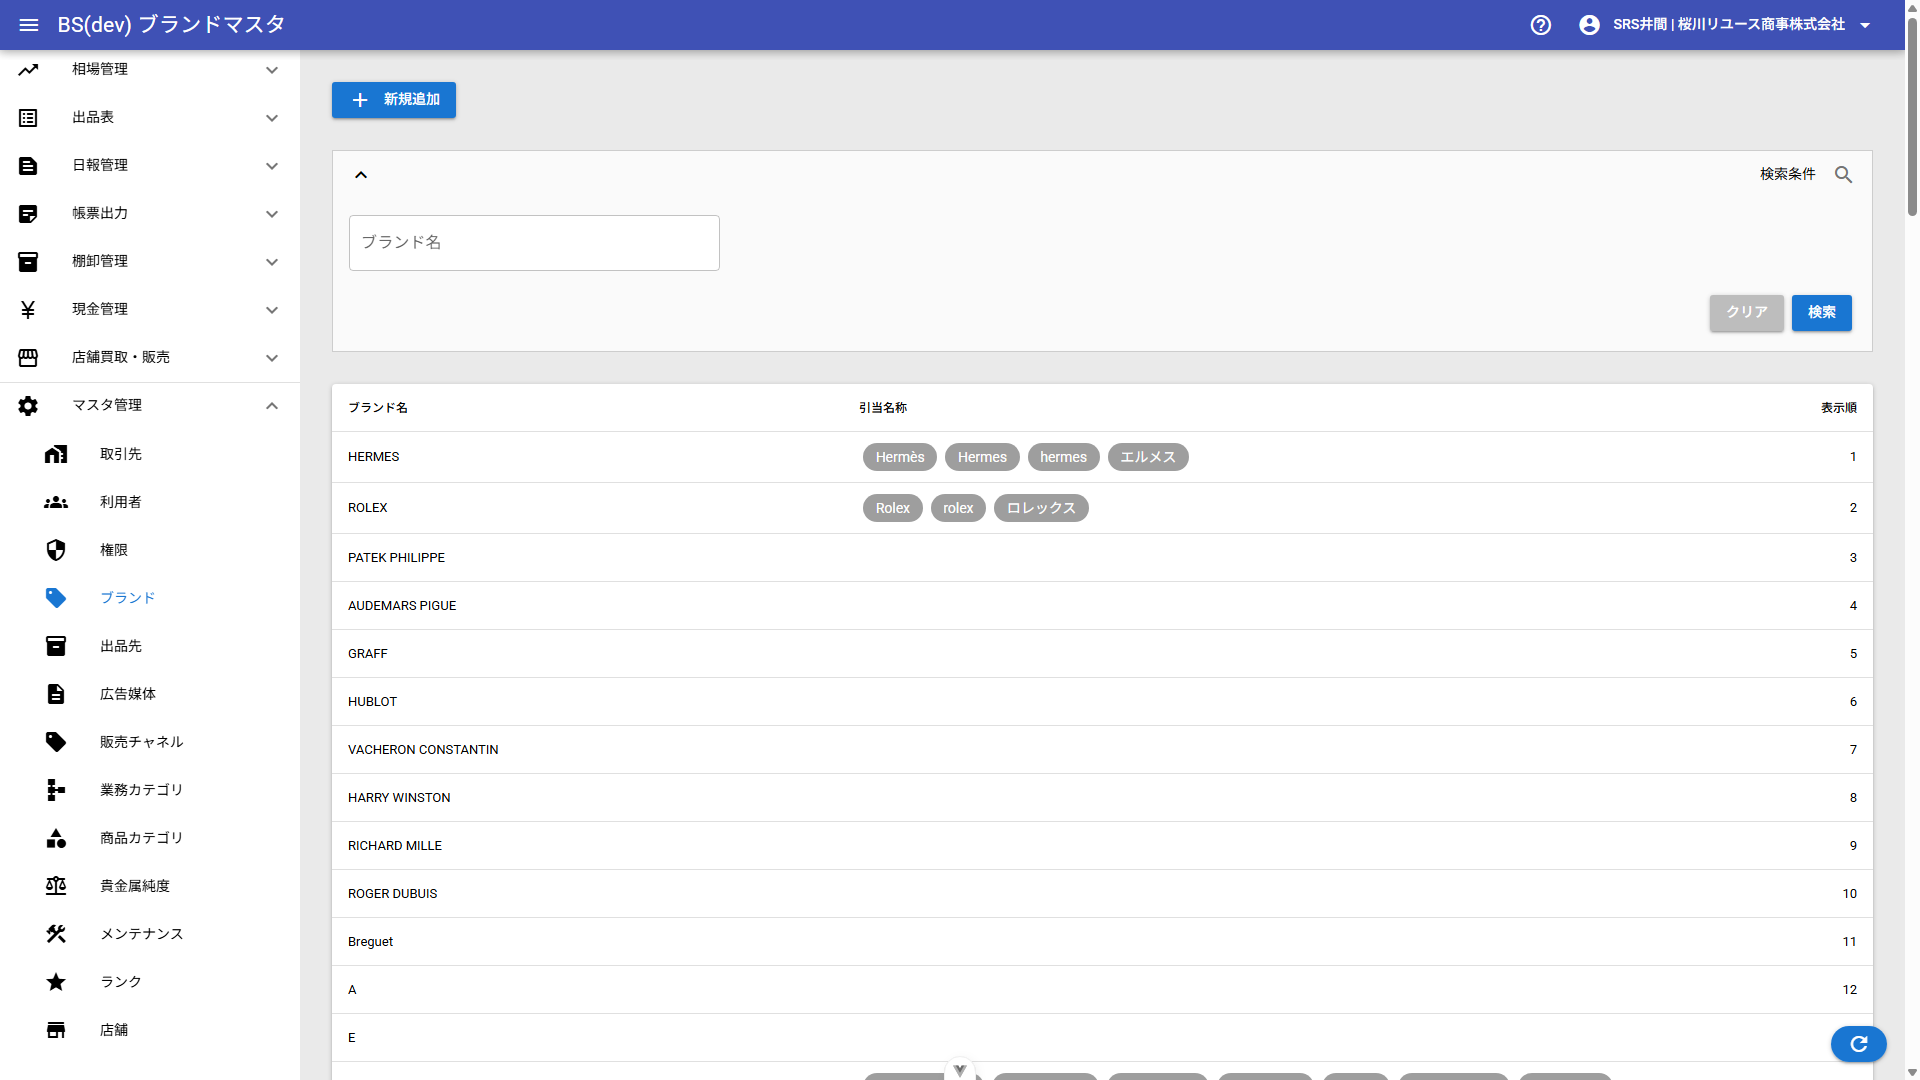This screenshot has width=1920, height=1080.
Task: Click the 業務カテゴリ tree icon
Action: pyautogui.click(x=56, y=791)
